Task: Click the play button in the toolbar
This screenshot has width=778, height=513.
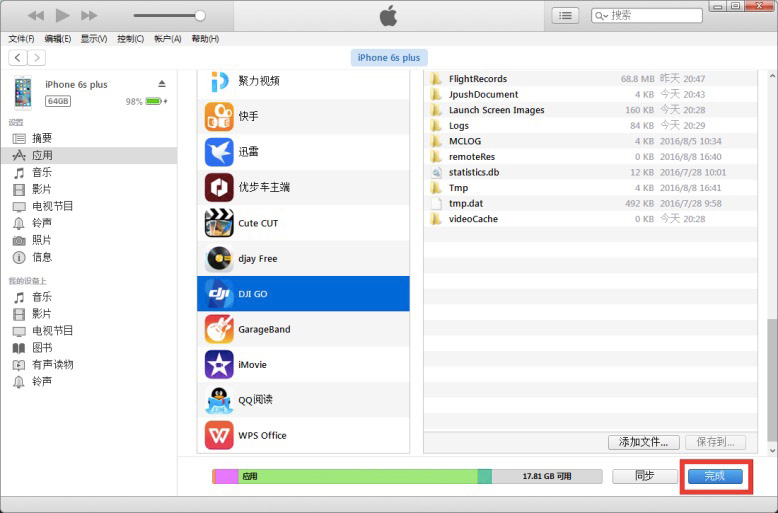Action: point(62,15)
